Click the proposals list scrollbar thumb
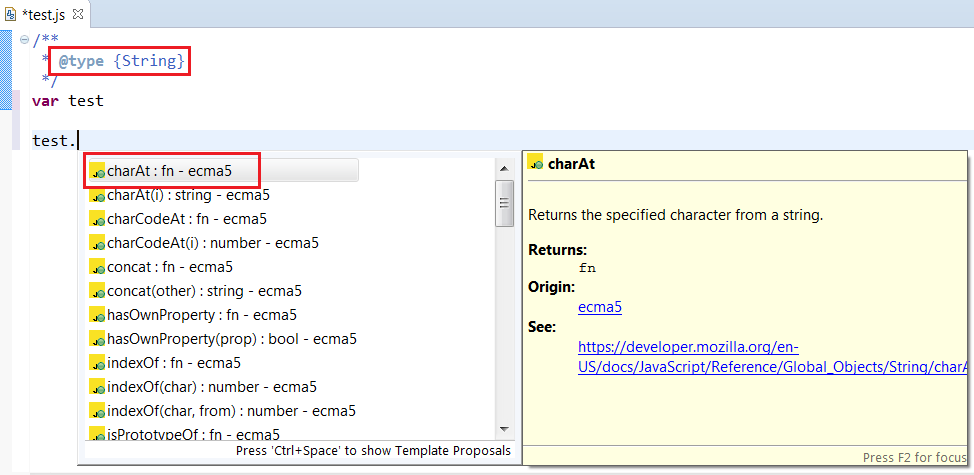This screenshot has width=974, height=475. coord(504,203)
